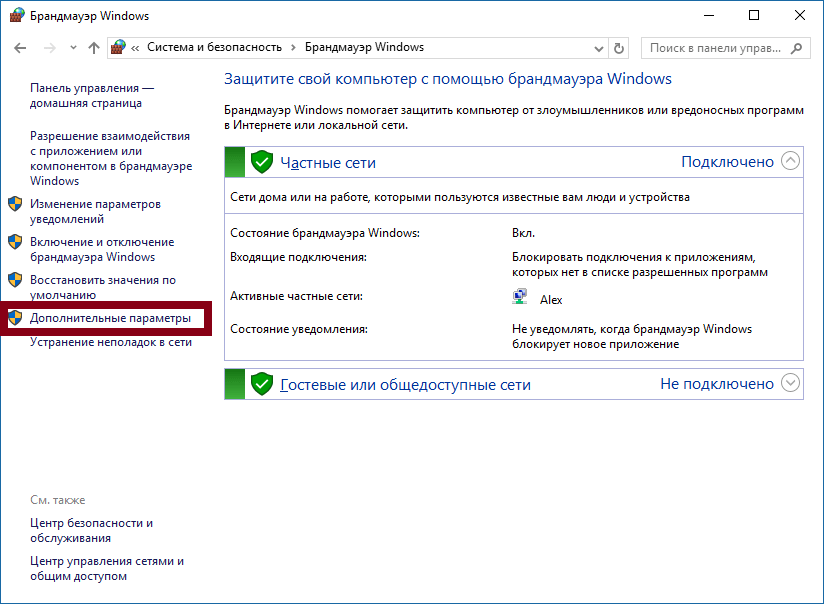Click the 'Alex' active network name
The height and width of the screenshot is (604, 824).
(551, 300)
